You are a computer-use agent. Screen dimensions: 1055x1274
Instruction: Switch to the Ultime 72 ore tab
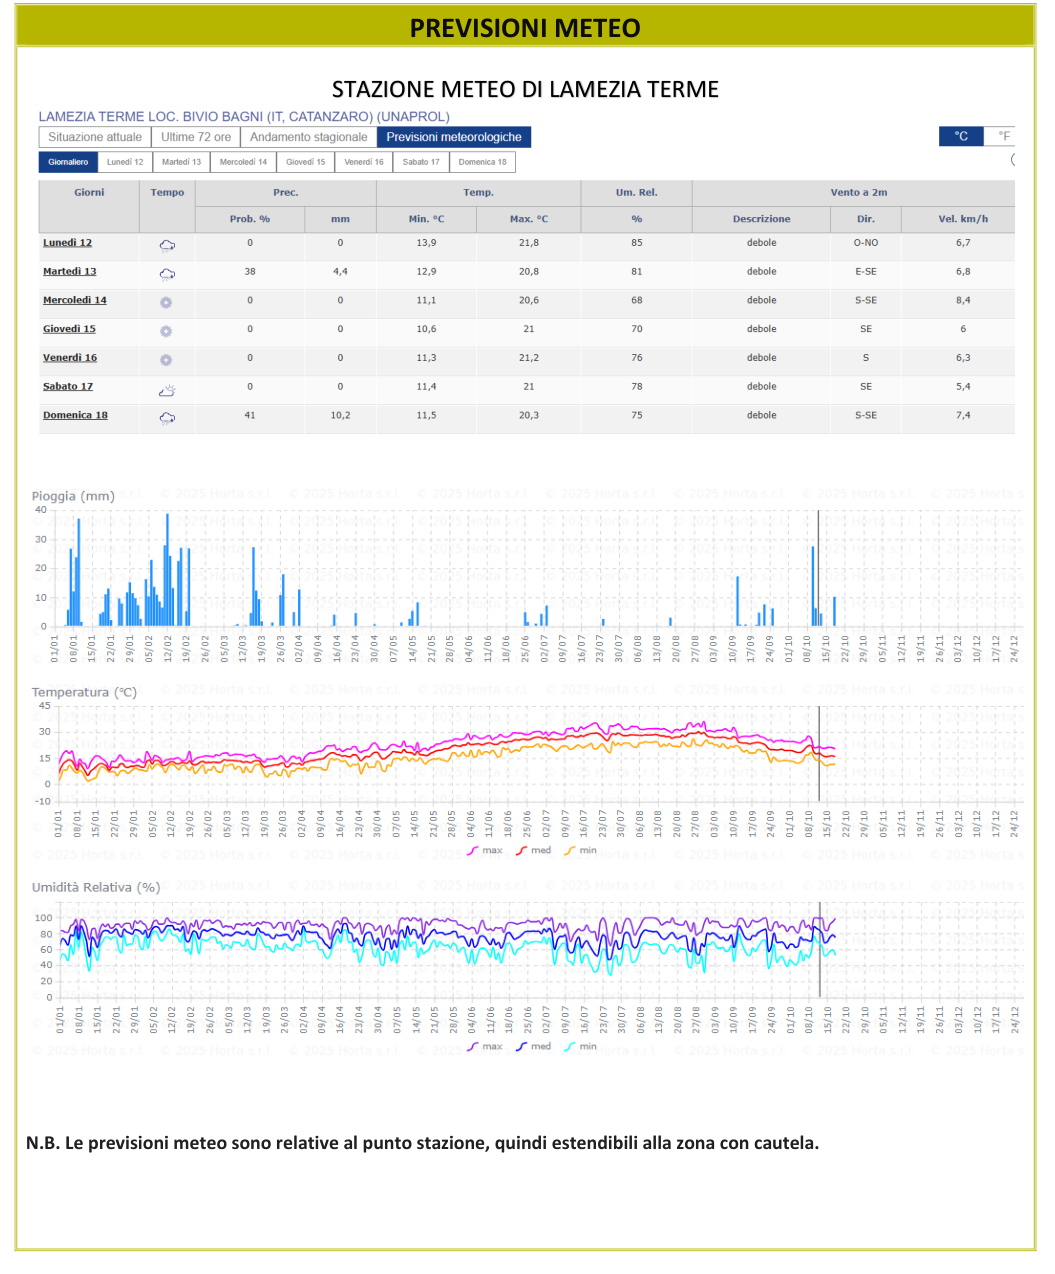coord(196,137)
